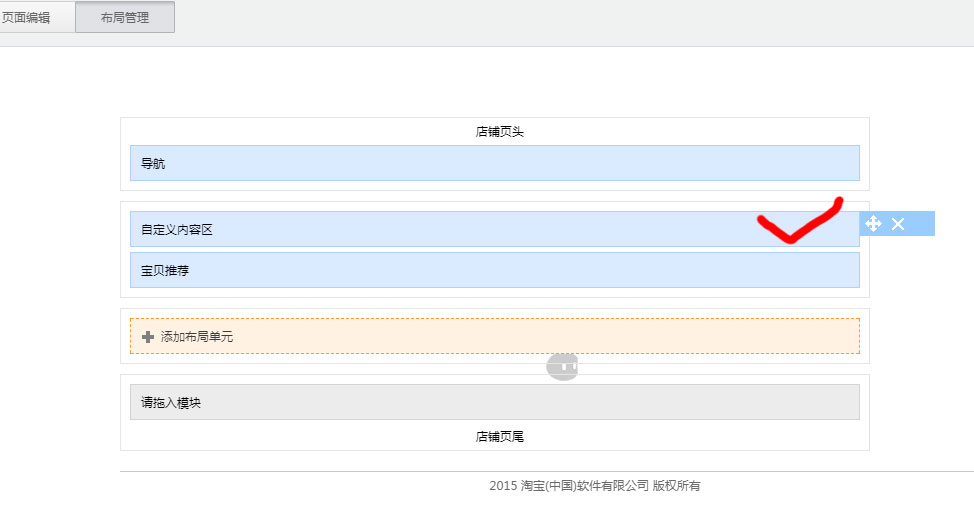Image resolution: width=974 pixels, height=528 pixels.
Task: Click the 请拖入模块 placeholder area
Action: point(494,402)
